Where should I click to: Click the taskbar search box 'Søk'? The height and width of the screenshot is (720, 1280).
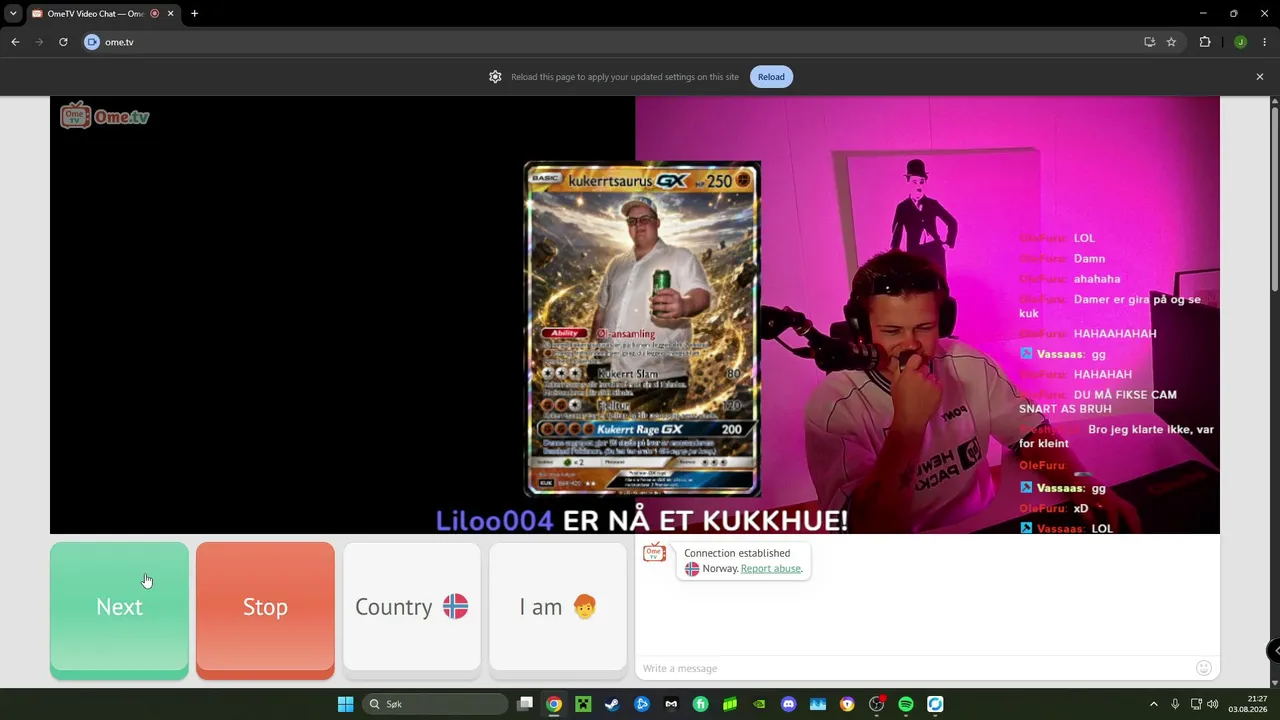(435, 704)
